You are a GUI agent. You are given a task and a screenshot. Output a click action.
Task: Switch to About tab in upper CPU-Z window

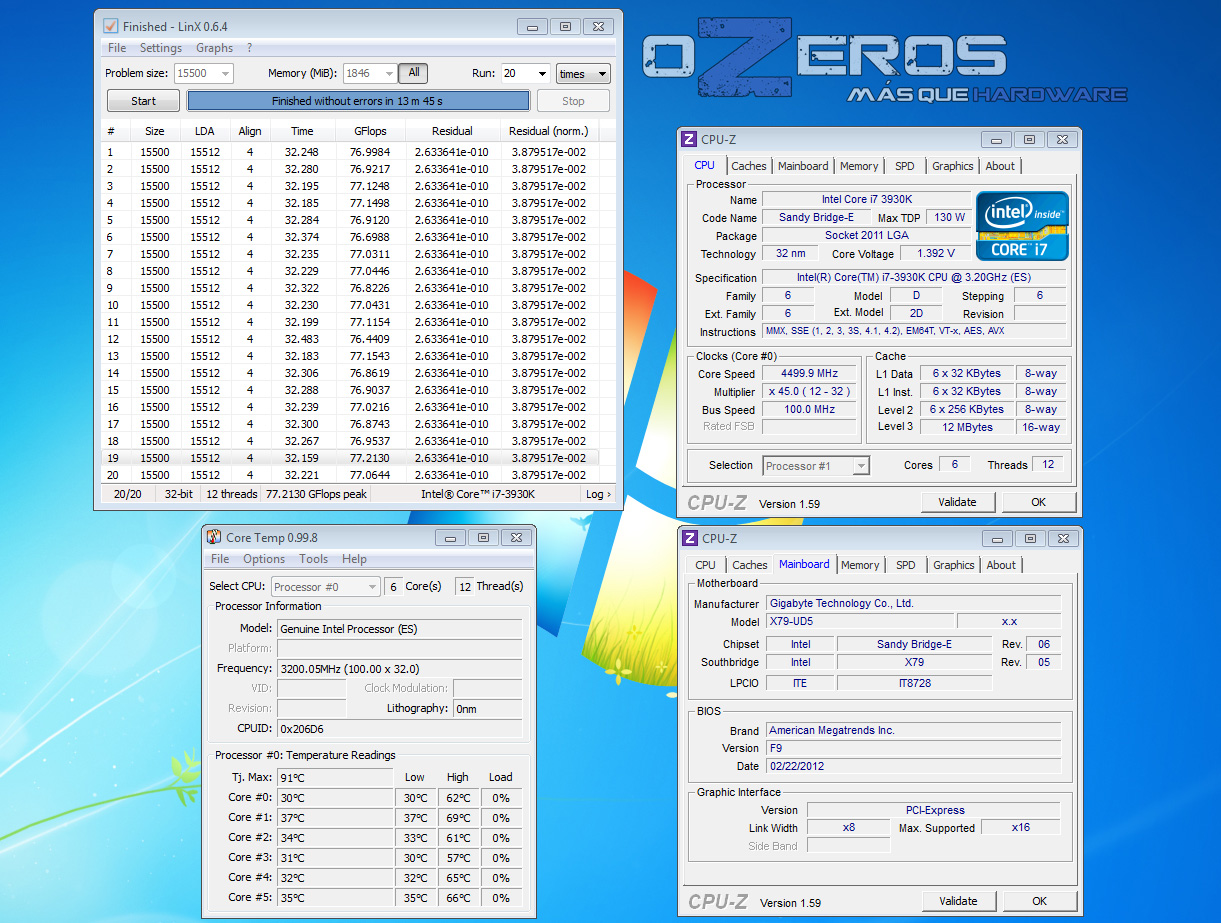[1000, 166]
